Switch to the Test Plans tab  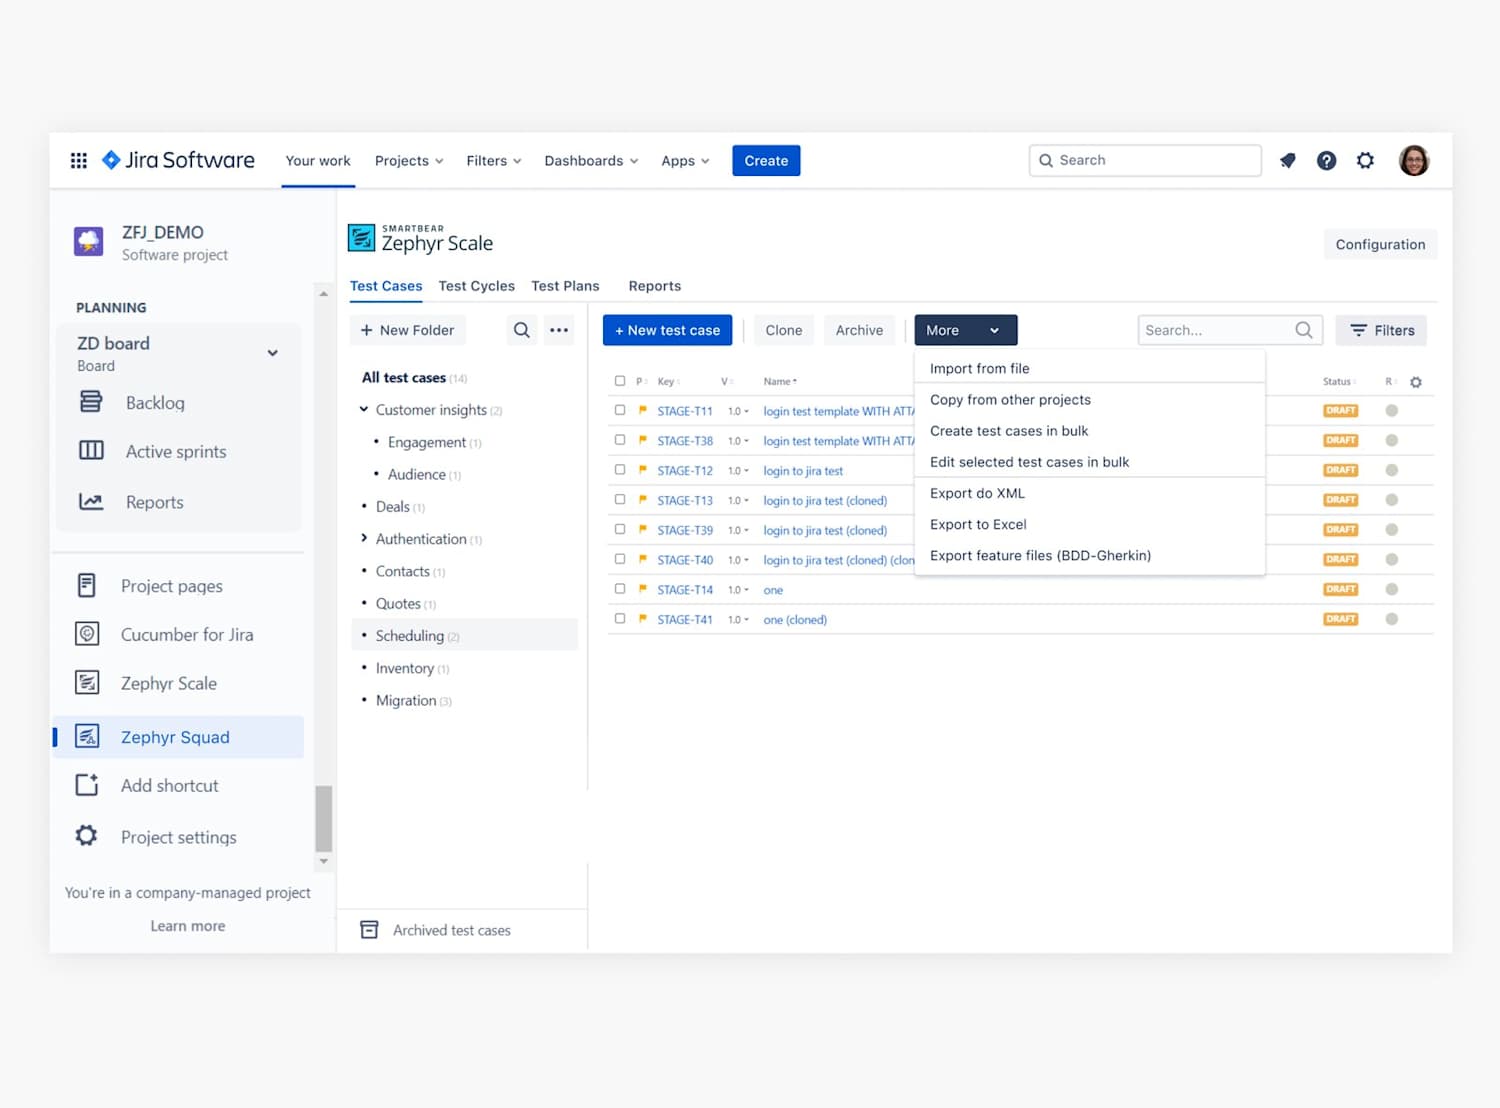tap(566, 286)
